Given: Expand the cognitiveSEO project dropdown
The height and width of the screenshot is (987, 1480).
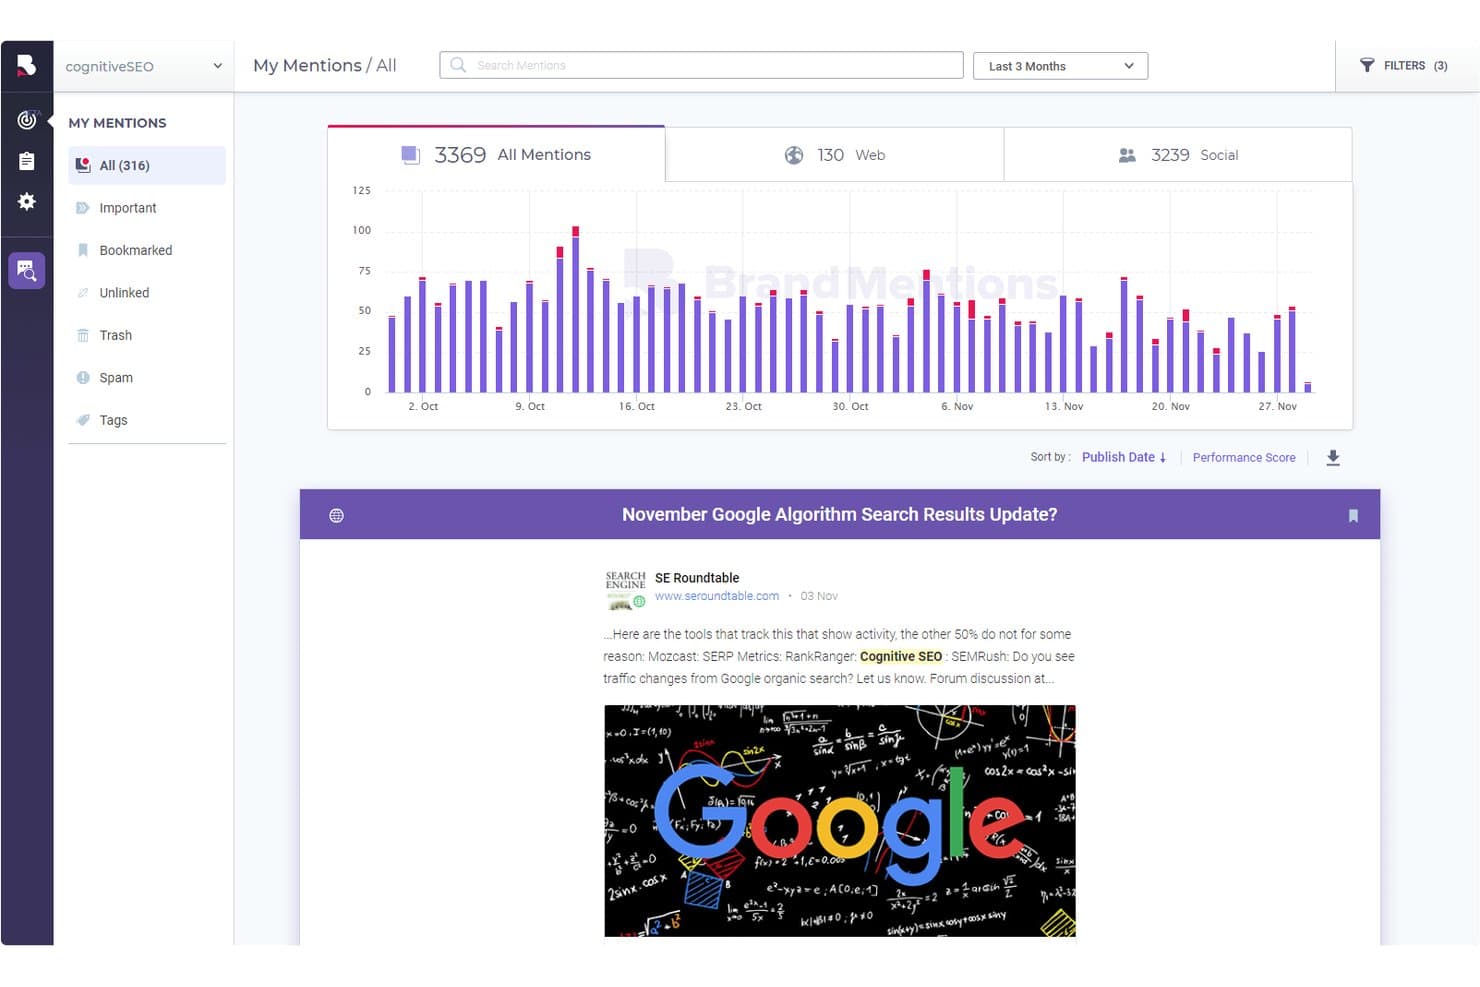Looking at the screenshot, I should coord(144,66).
